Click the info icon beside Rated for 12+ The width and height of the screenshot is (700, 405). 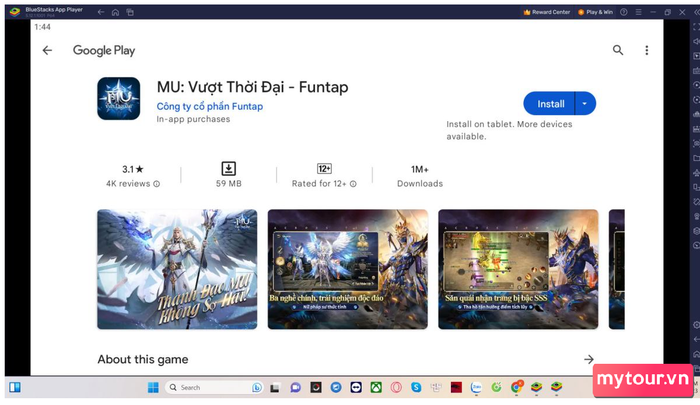[x=353, y=184]
